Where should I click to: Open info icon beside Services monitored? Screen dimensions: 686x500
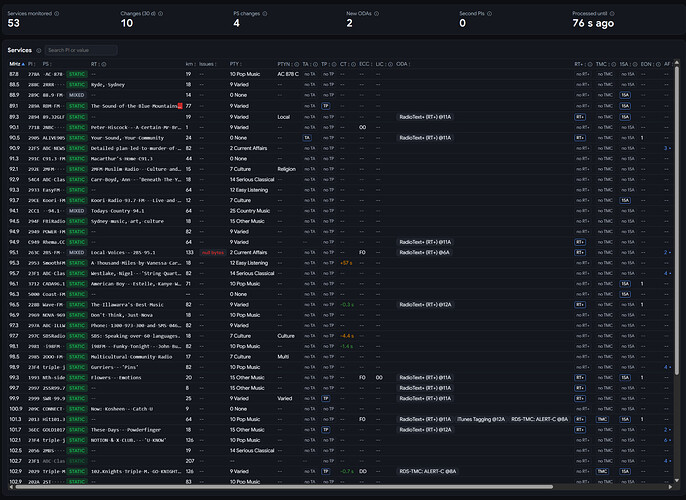(56, 14)
